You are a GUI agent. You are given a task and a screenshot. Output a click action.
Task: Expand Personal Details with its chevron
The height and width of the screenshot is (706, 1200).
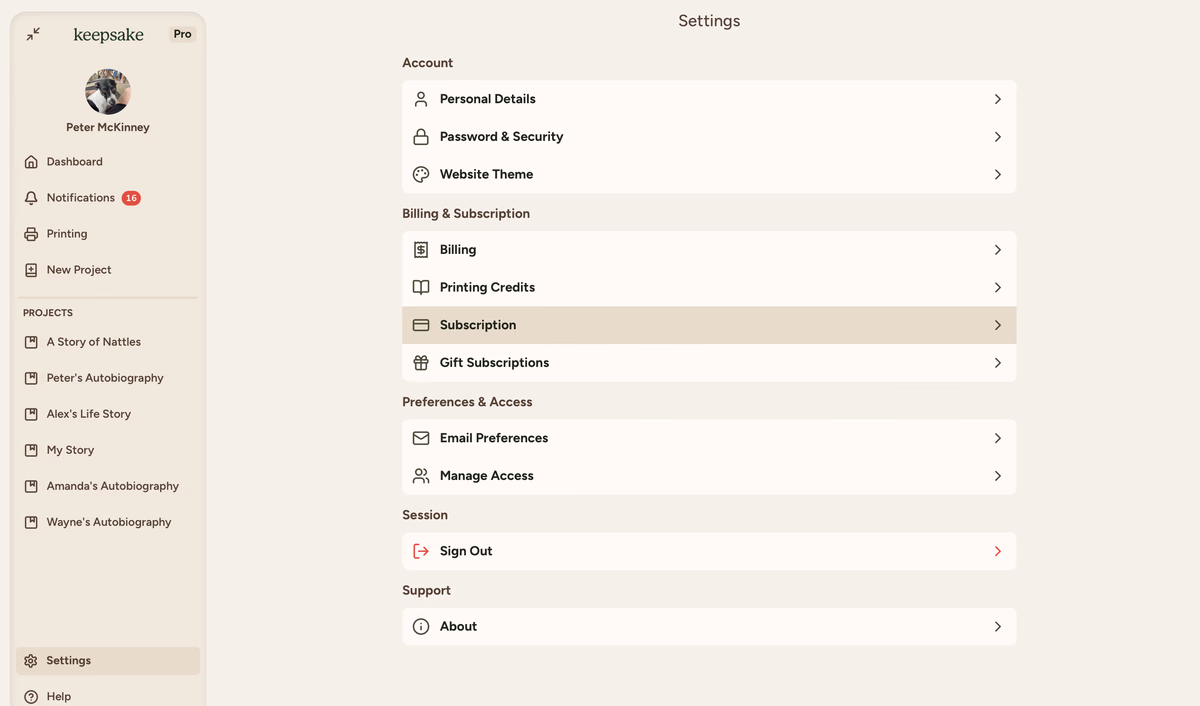point(997,99)
